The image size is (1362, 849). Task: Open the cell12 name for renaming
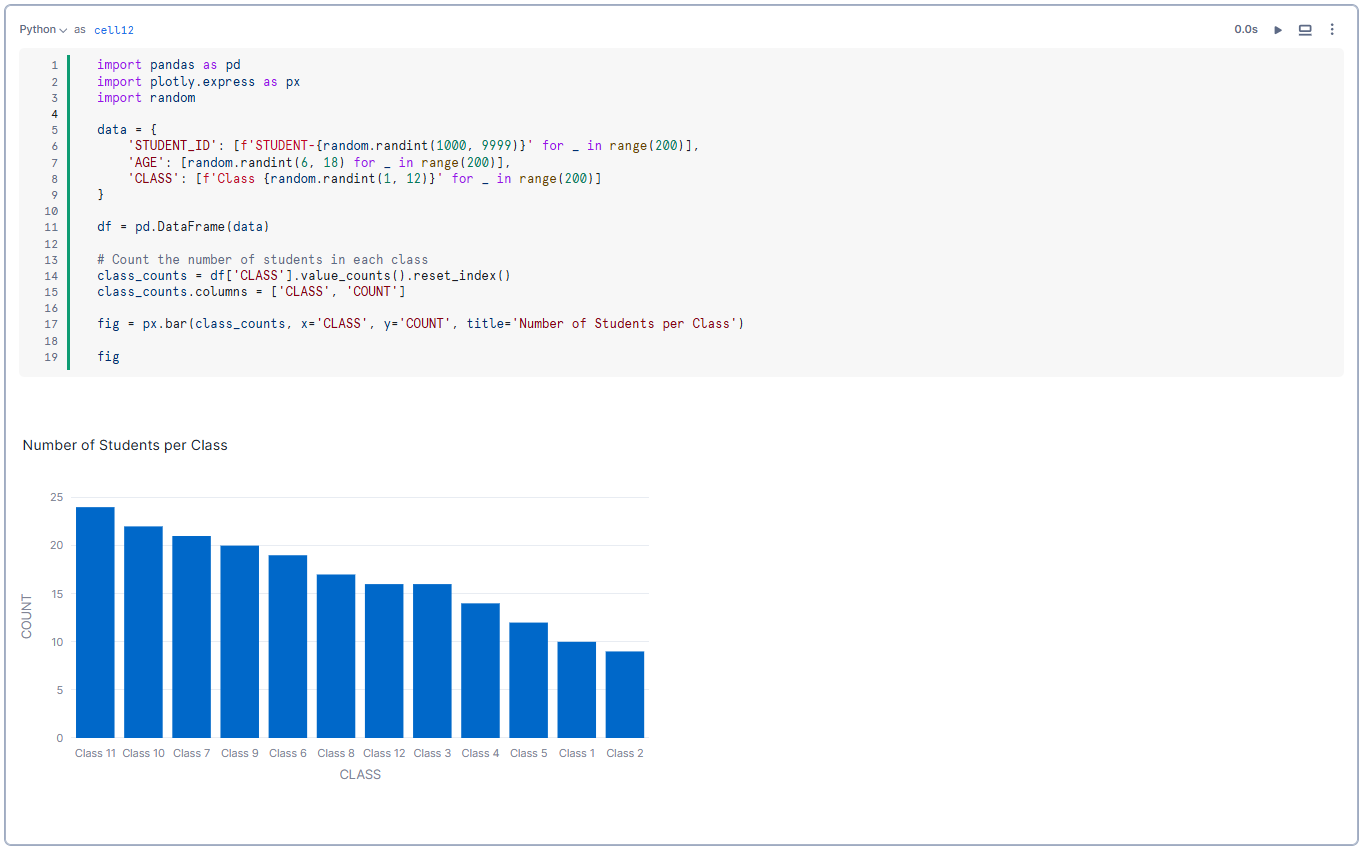click(113, 29)
